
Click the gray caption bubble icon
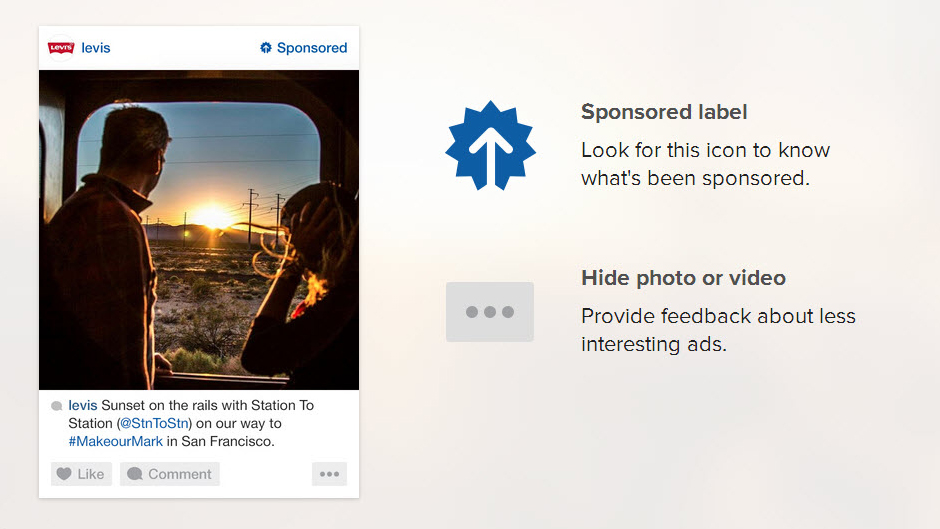click(x=57, y=406)
